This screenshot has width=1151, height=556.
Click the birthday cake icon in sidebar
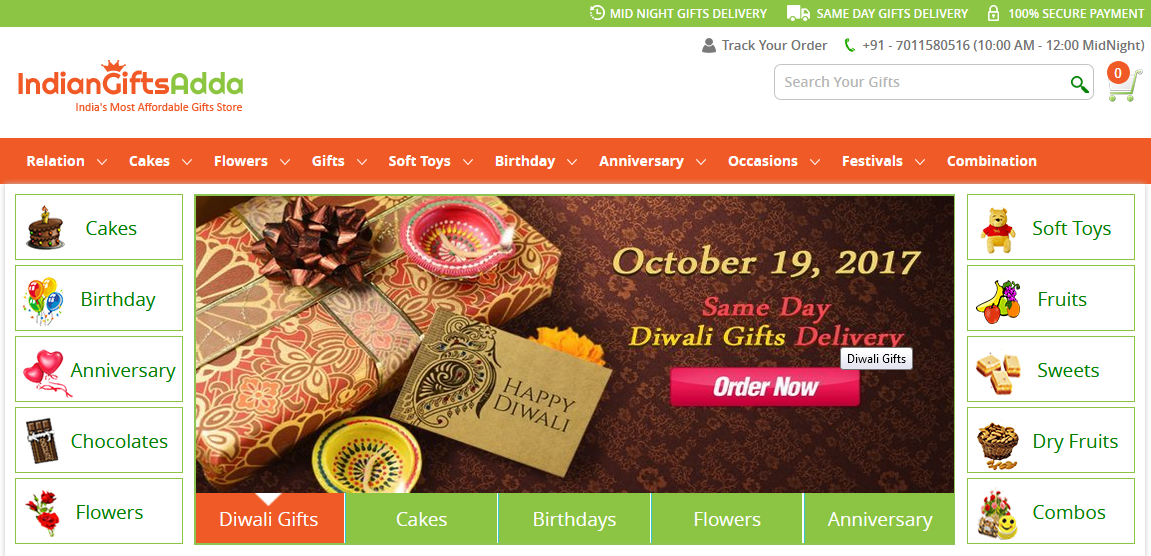click(44, 227)
